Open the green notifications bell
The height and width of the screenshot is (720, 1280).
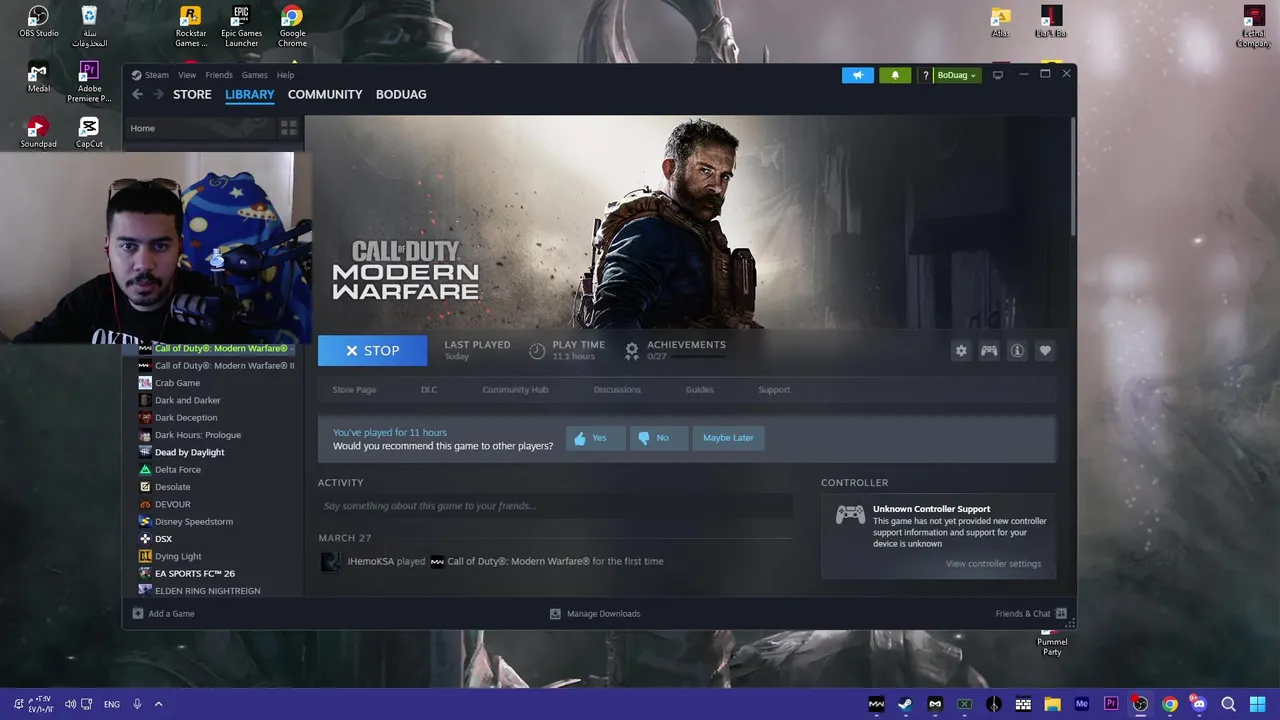[895, 75]
